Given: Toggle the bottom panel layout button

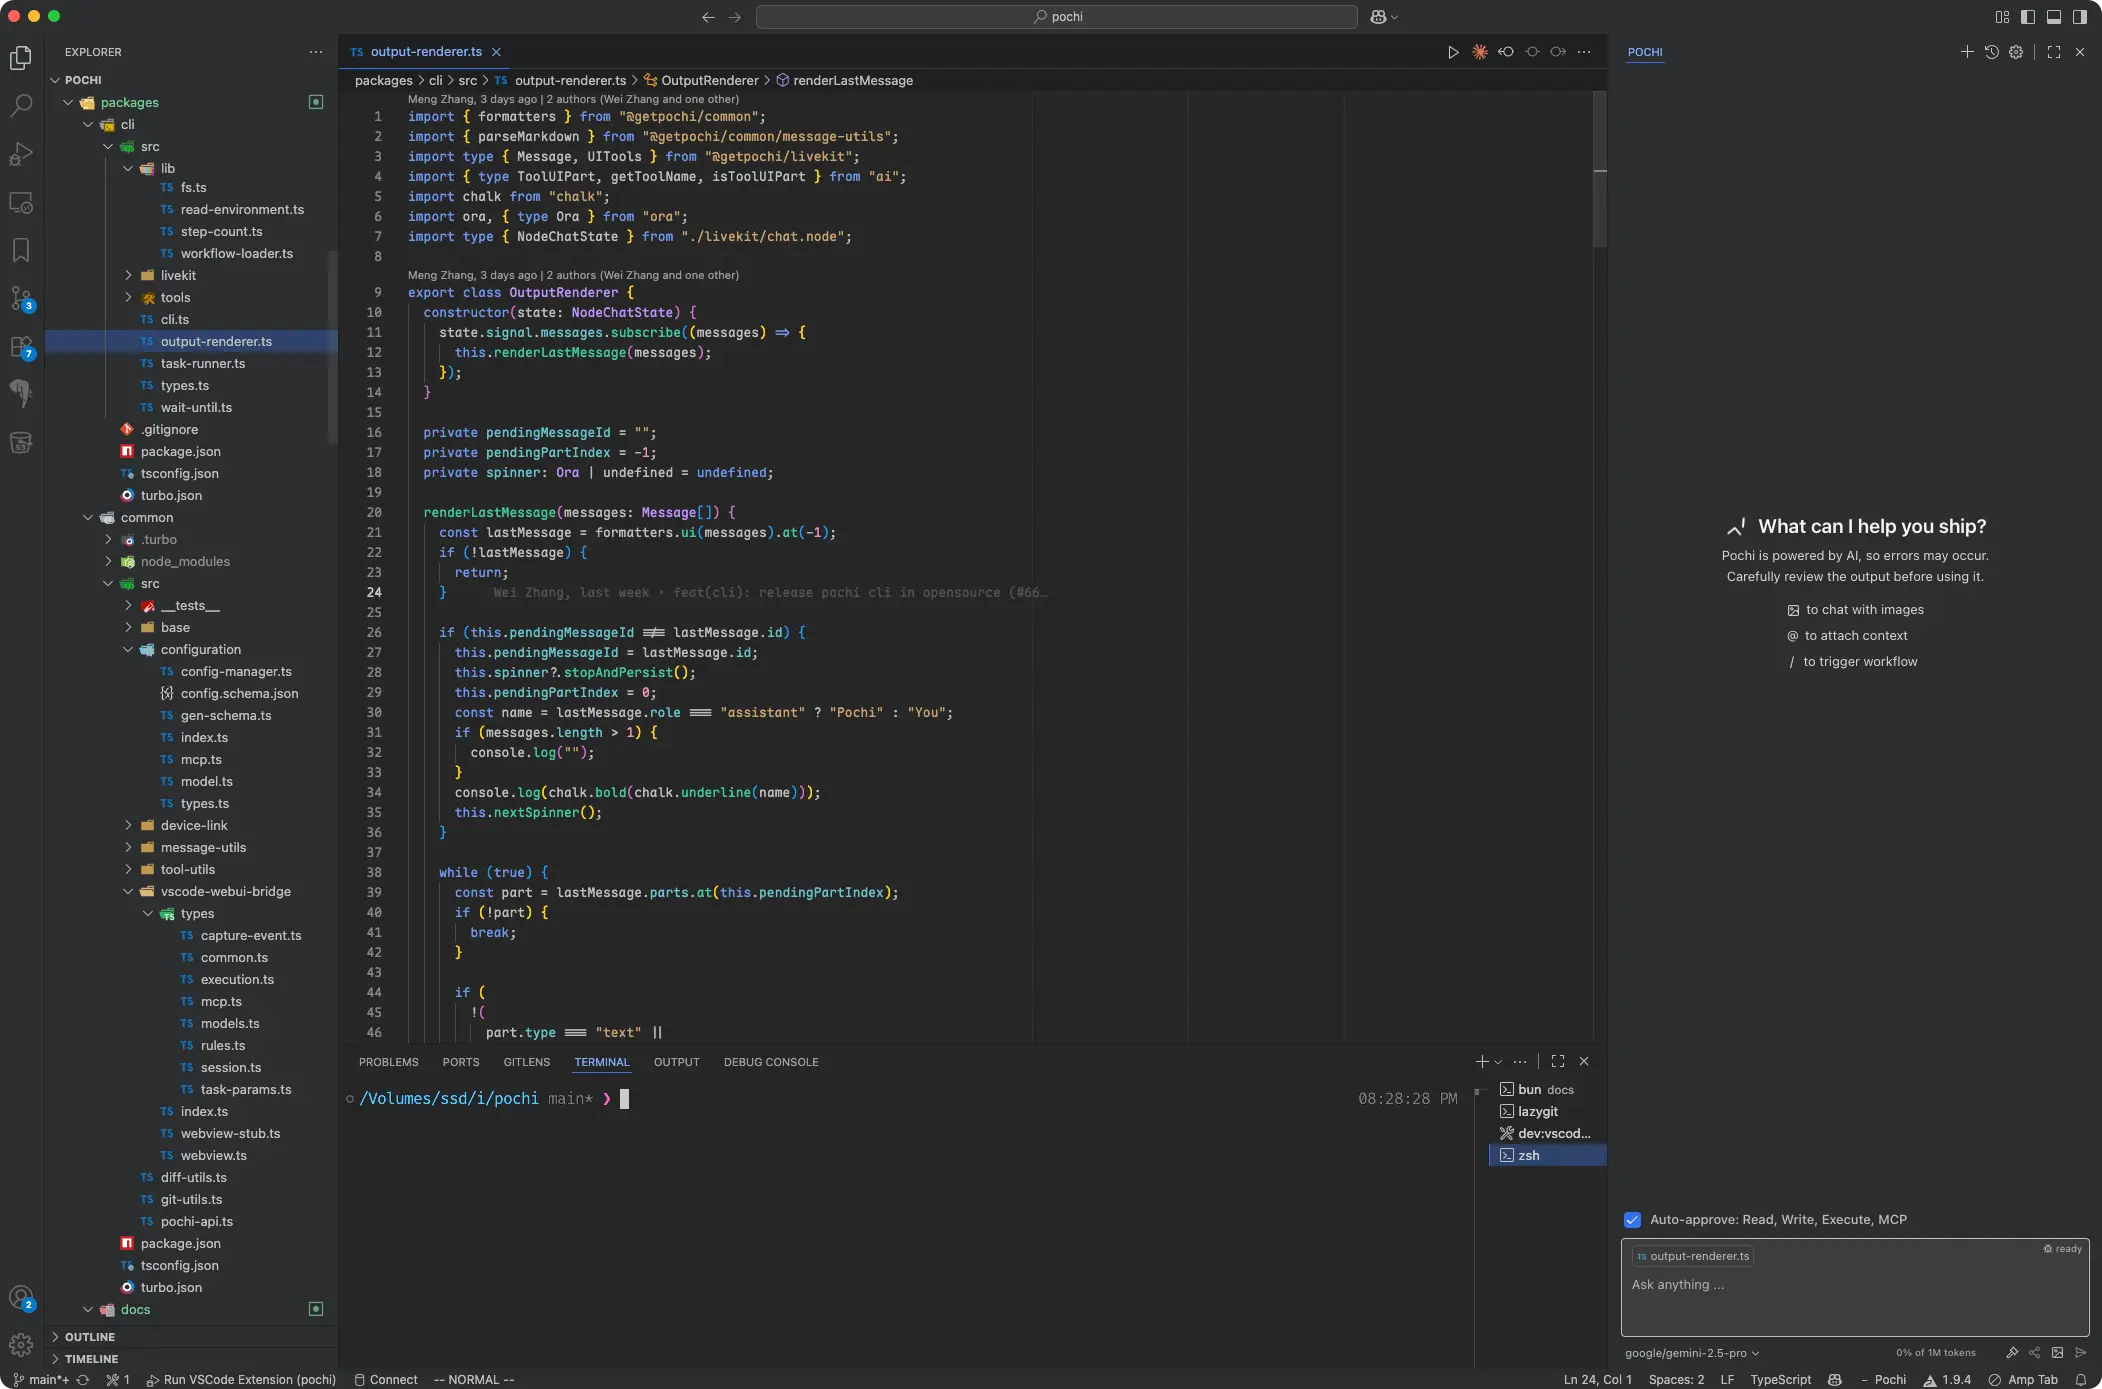Looking at the screenshot, I should (2053, 17).
